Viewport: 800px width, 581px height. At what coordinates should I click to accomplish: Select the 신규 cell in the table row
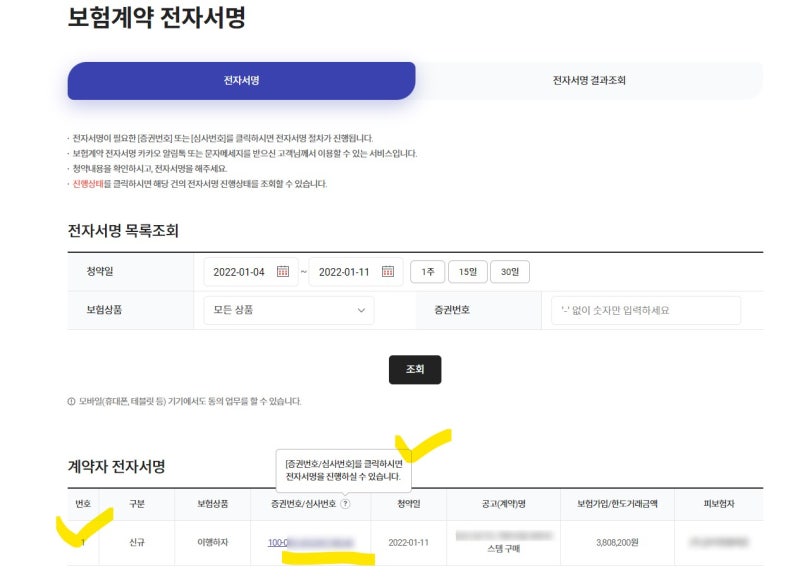pyautogui.click(x=137, y=543)
